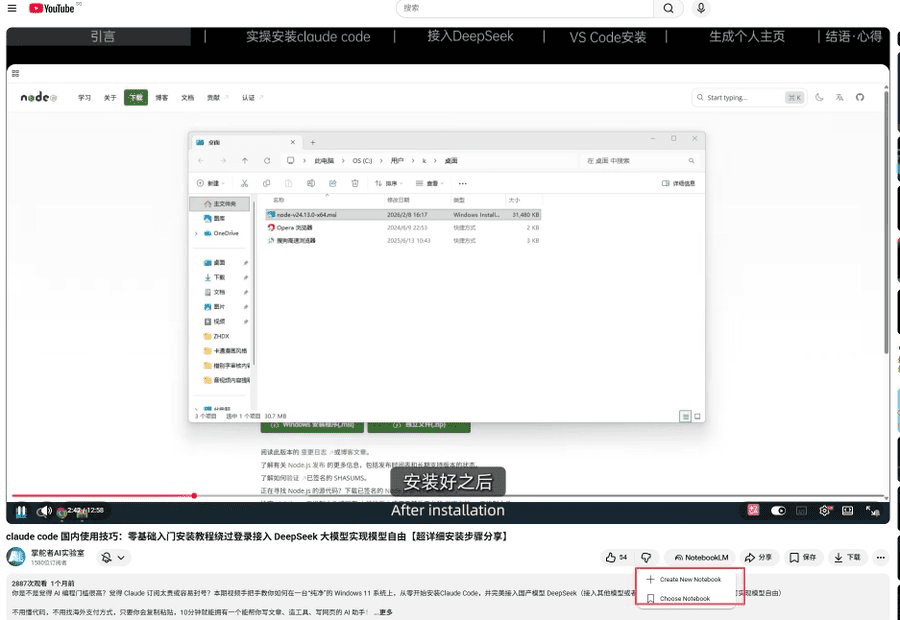The height and width of the screenshot is (620, 900).
Task: Select Create New Notebook menu entry
Action: 685,579
